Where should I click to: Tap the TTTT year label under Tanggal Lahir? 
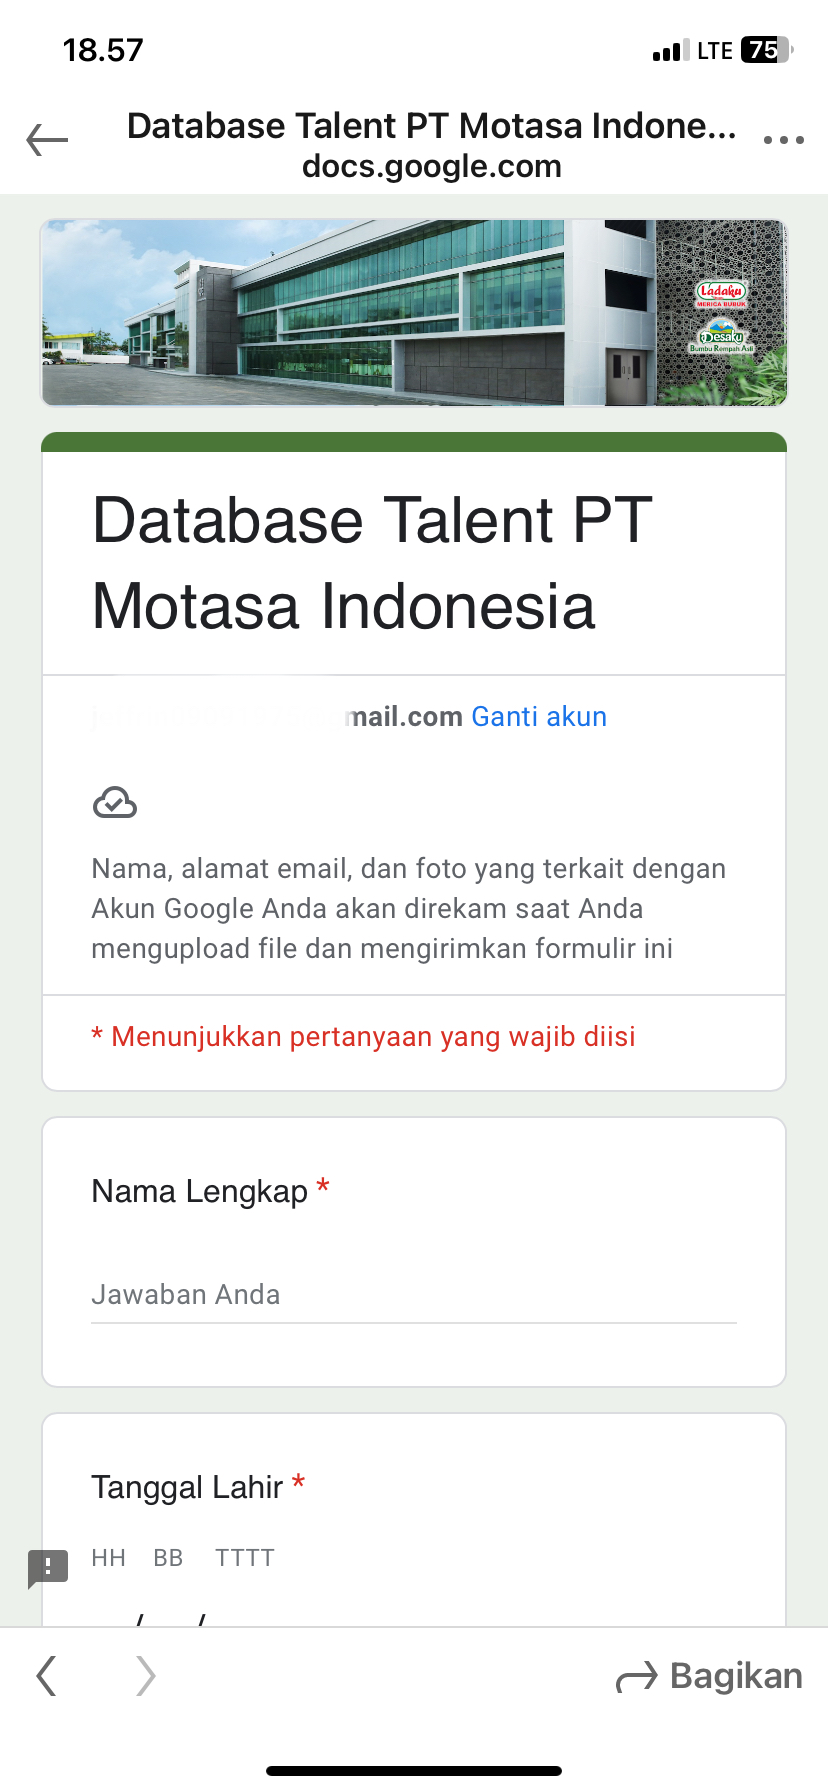click(244, 1558)
